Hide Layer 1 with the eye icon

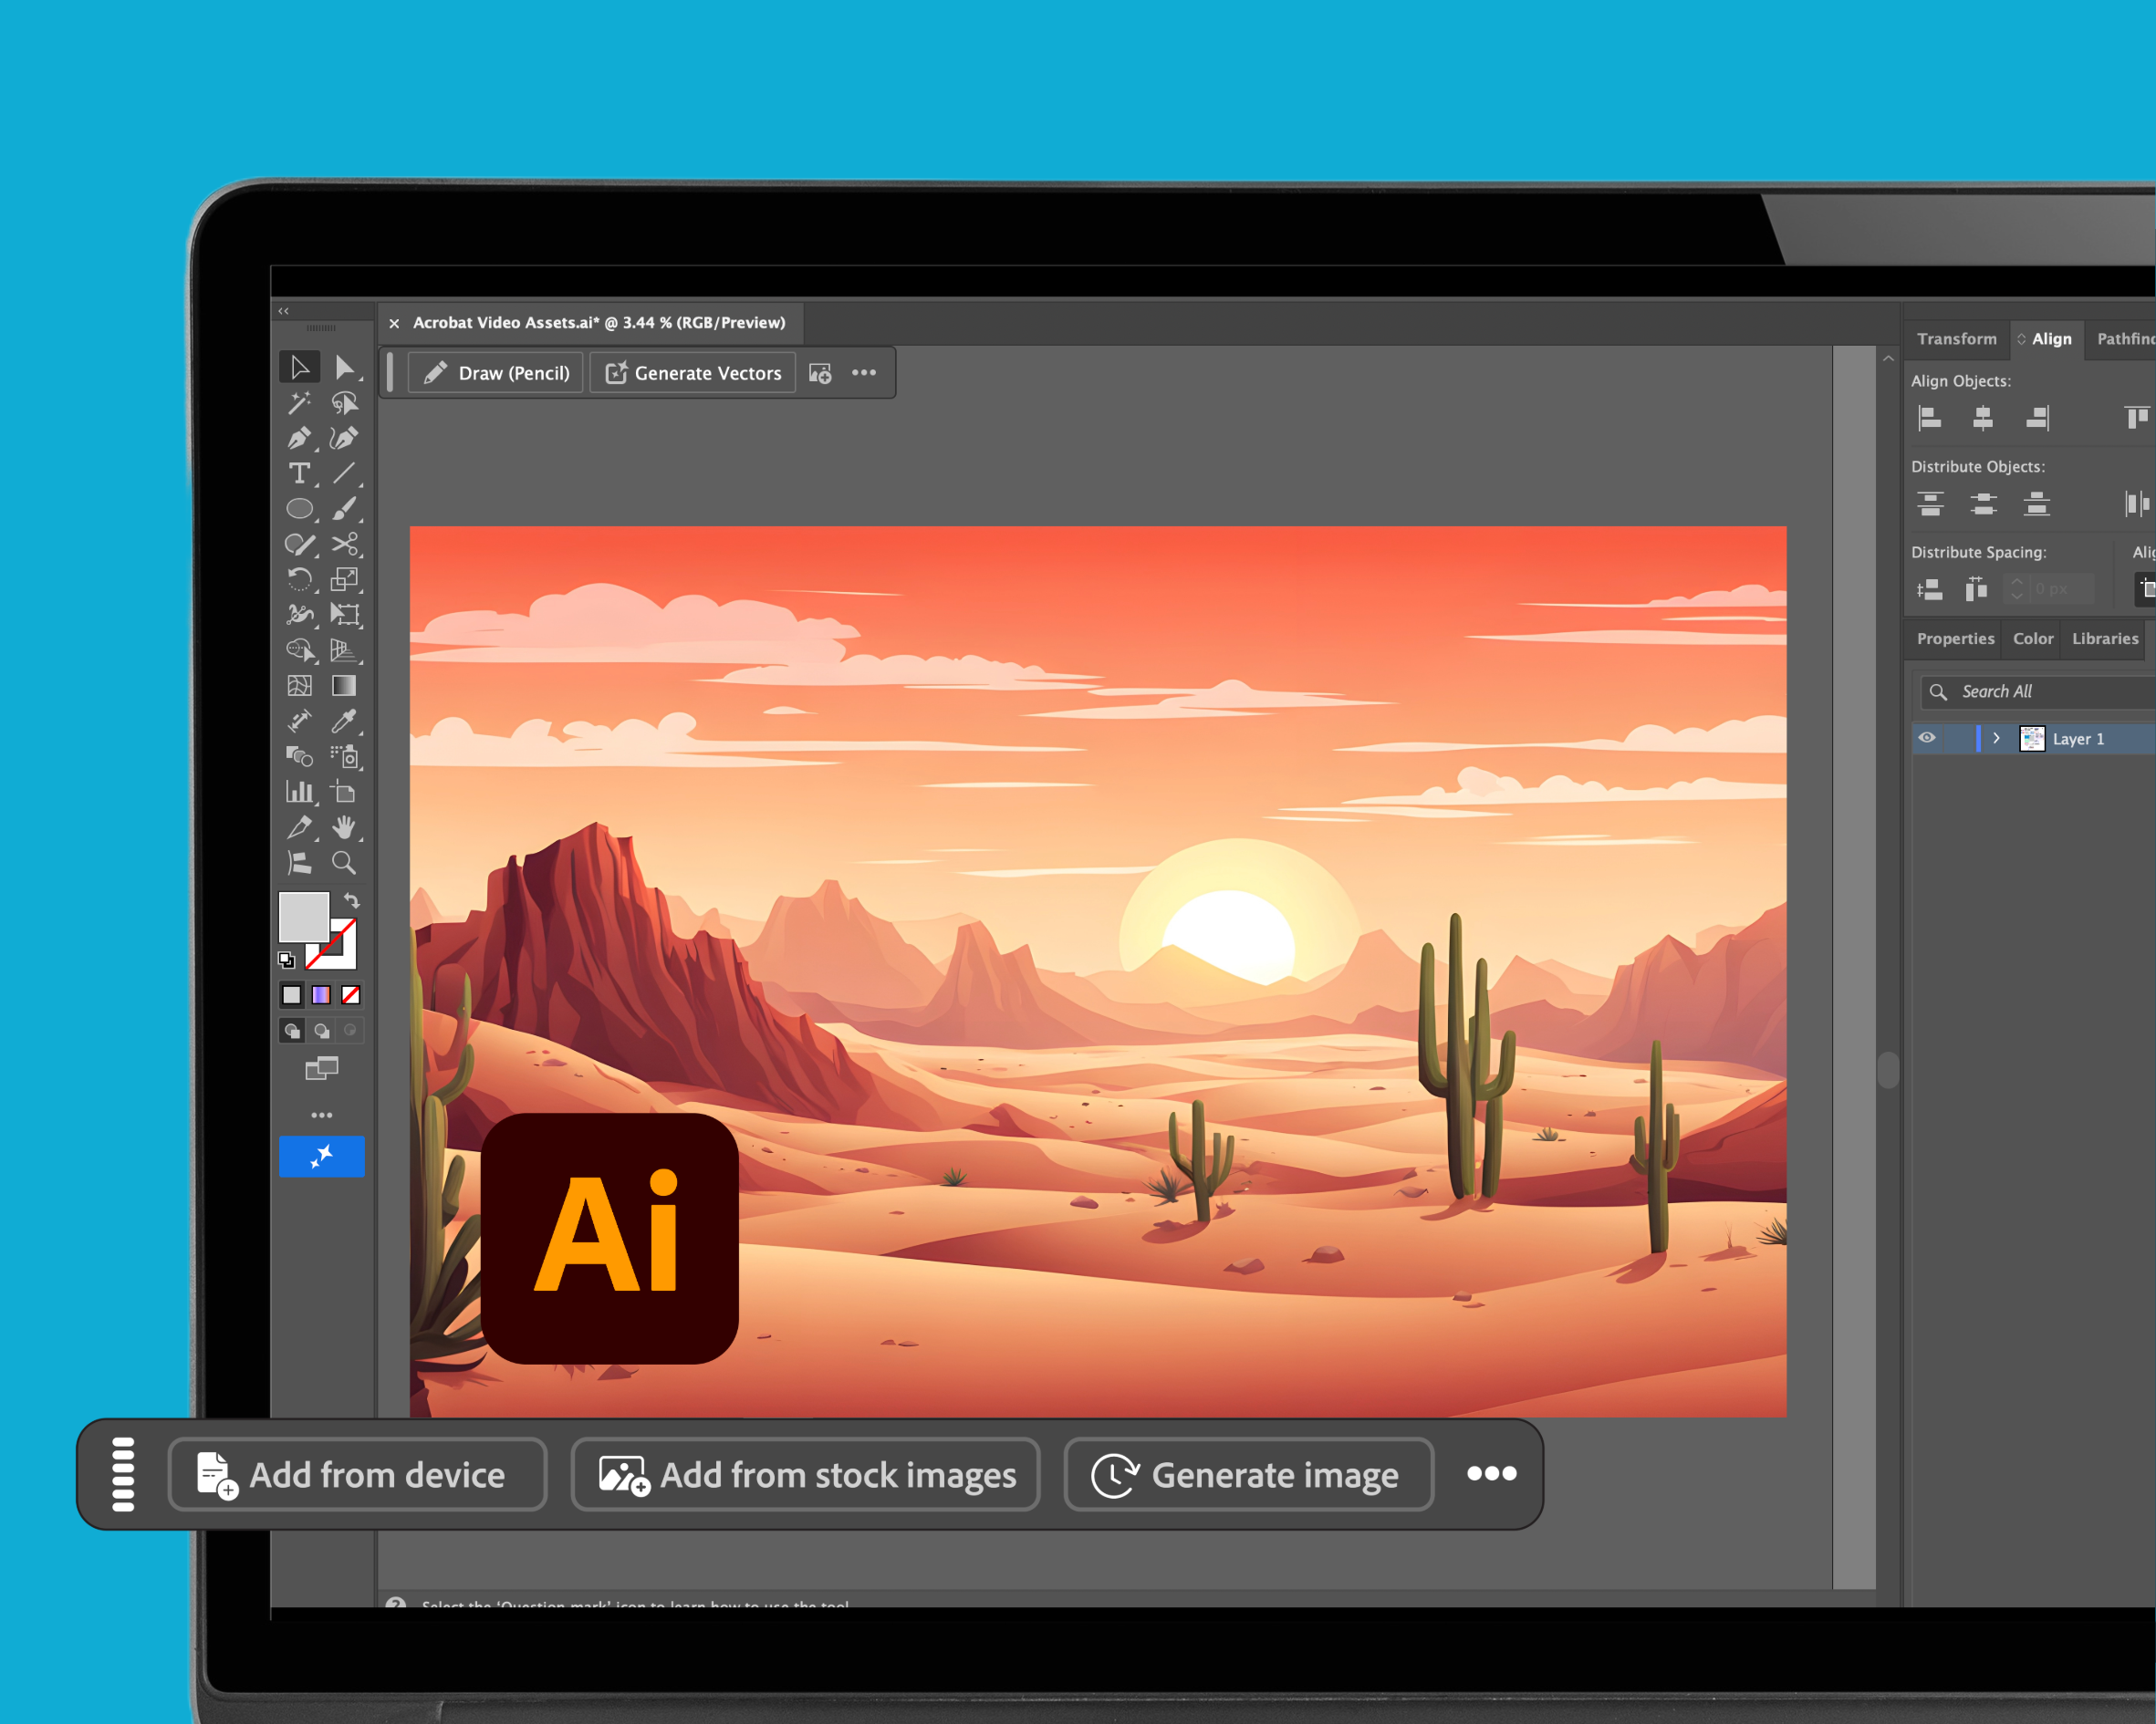click(x=1927, y=738)
